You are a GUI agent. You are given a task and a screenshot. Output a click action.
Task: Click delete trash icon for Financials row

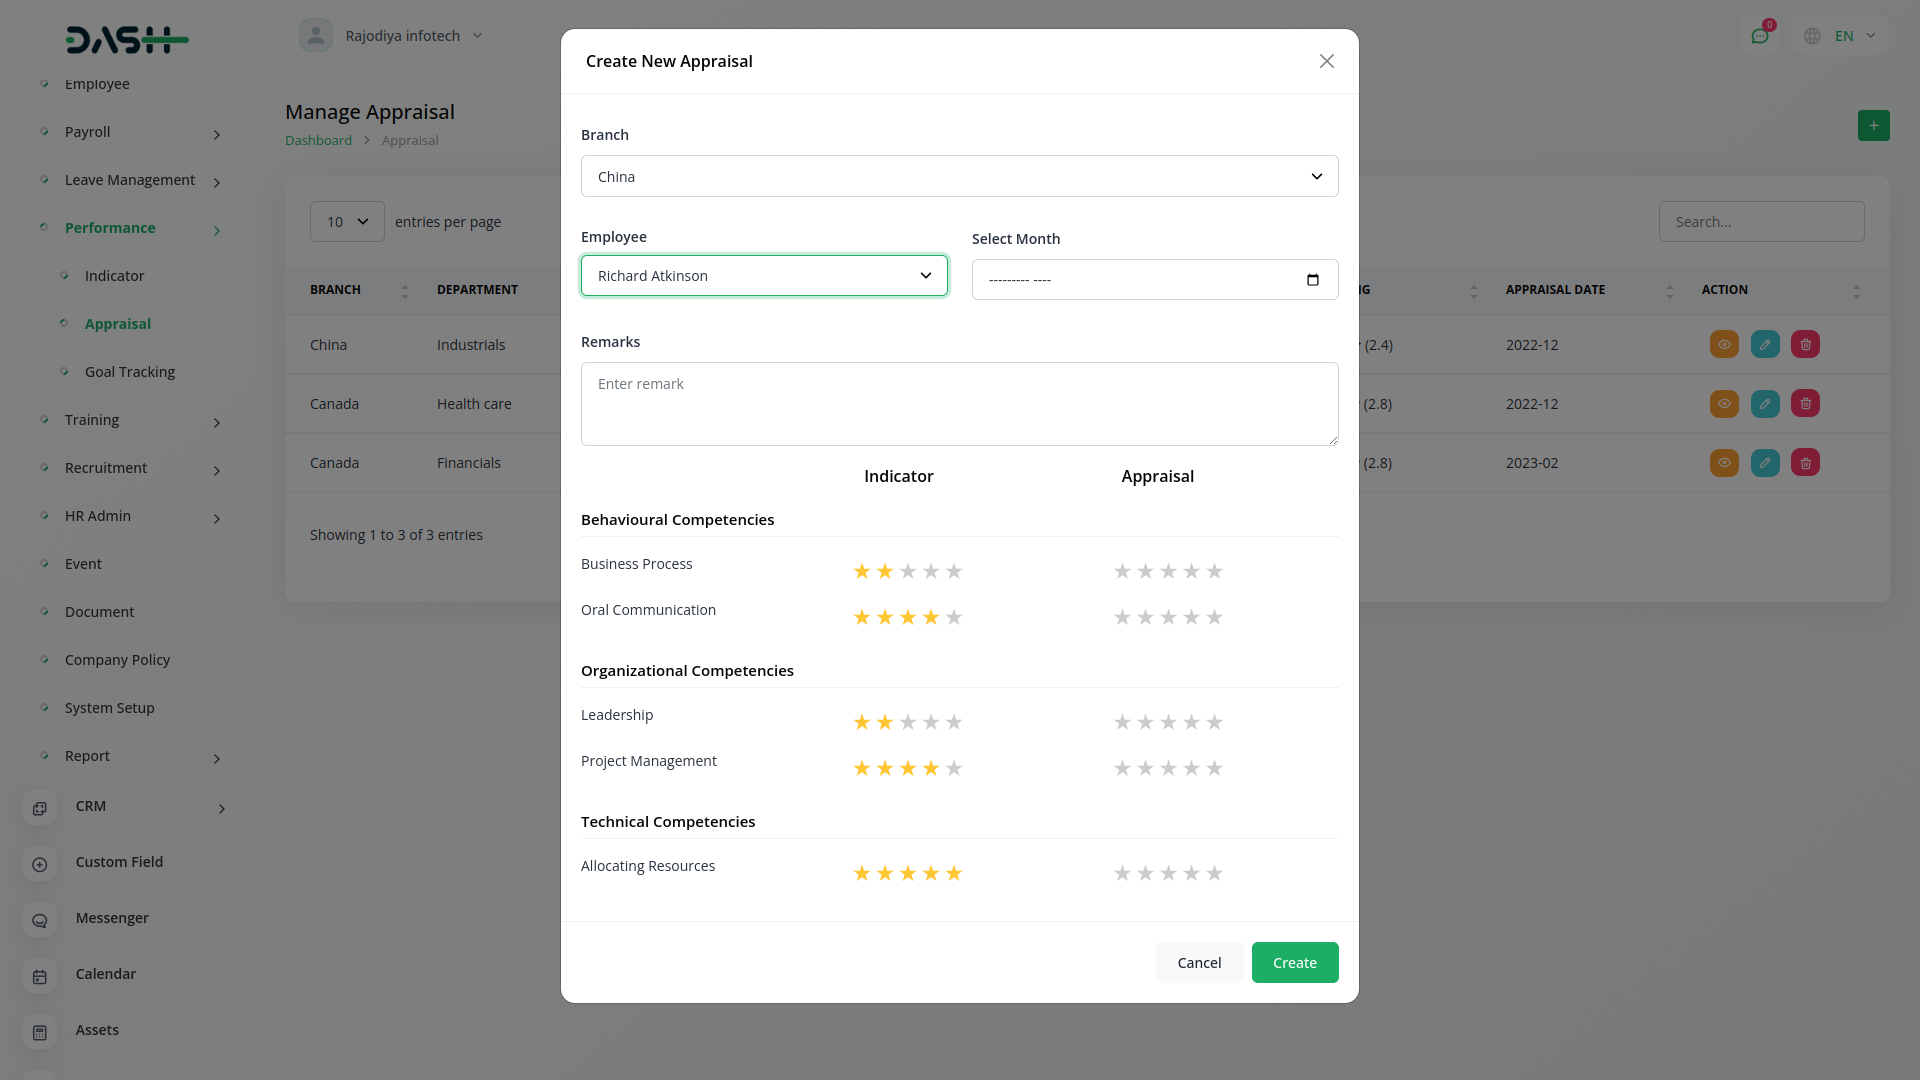pos(1805,463)
